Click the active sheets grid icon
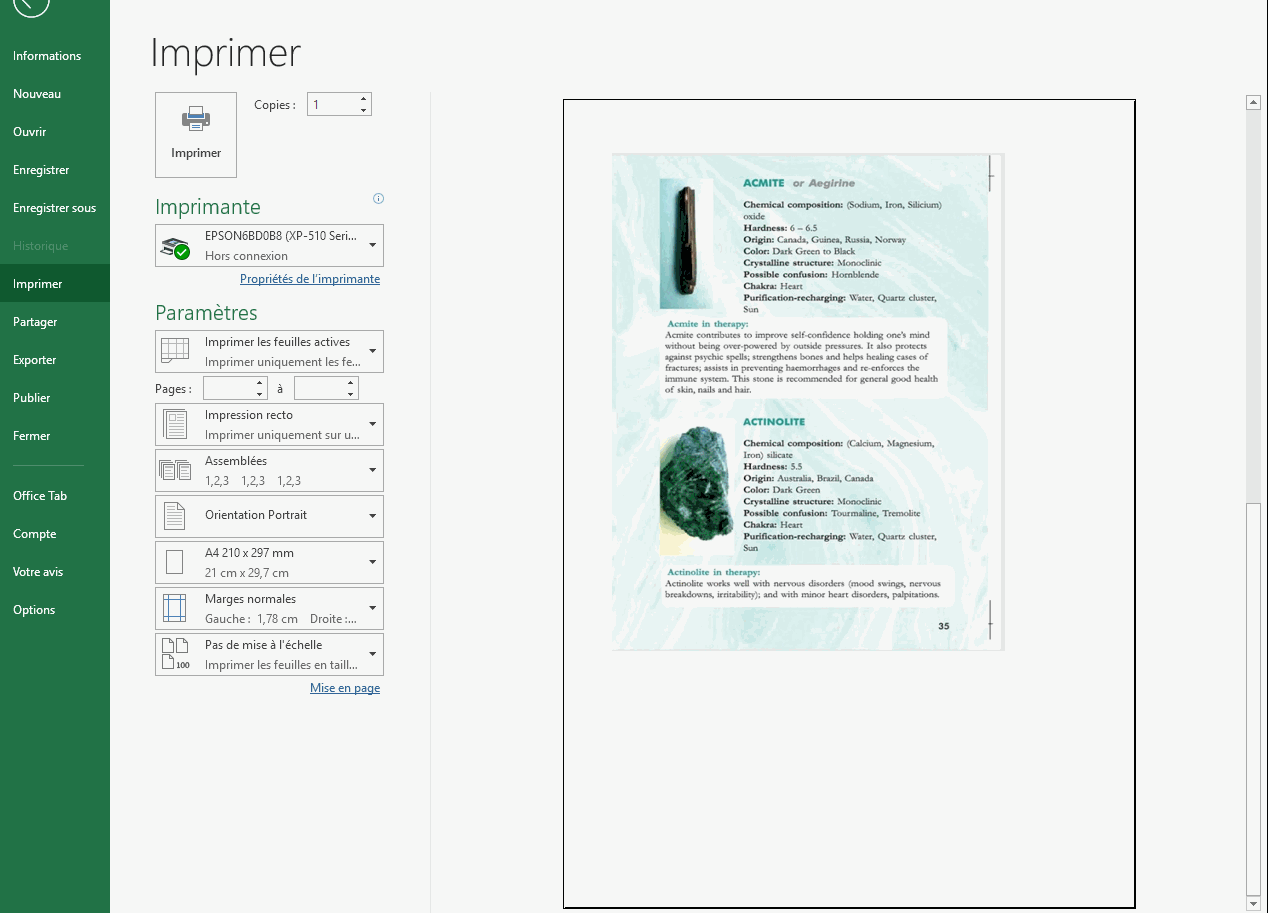This screenshot has width=1268, height=913. pos(175,351)
